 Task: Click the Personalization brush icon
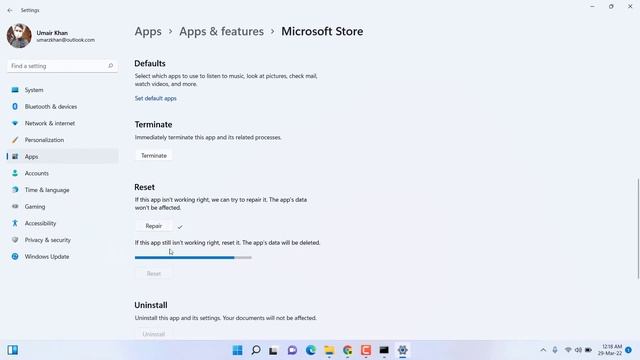(x=15, y=140)
